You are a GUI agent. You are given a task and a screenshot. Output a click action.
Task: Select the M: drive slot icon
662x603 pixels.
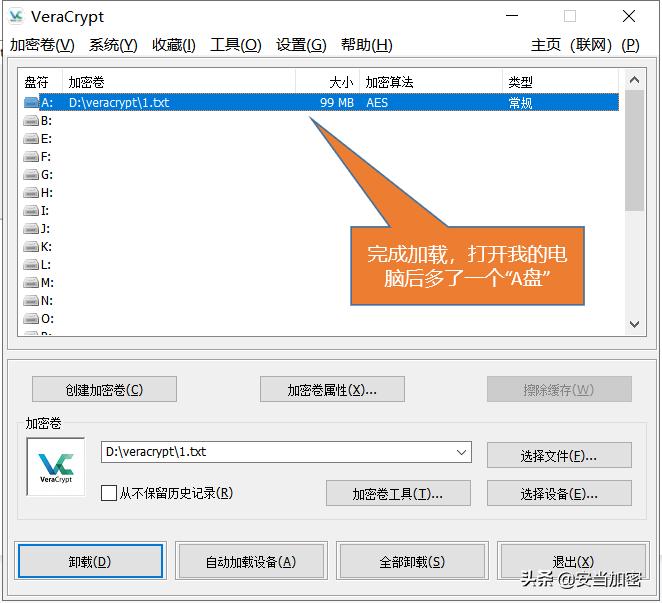click(x=31, y=282)
